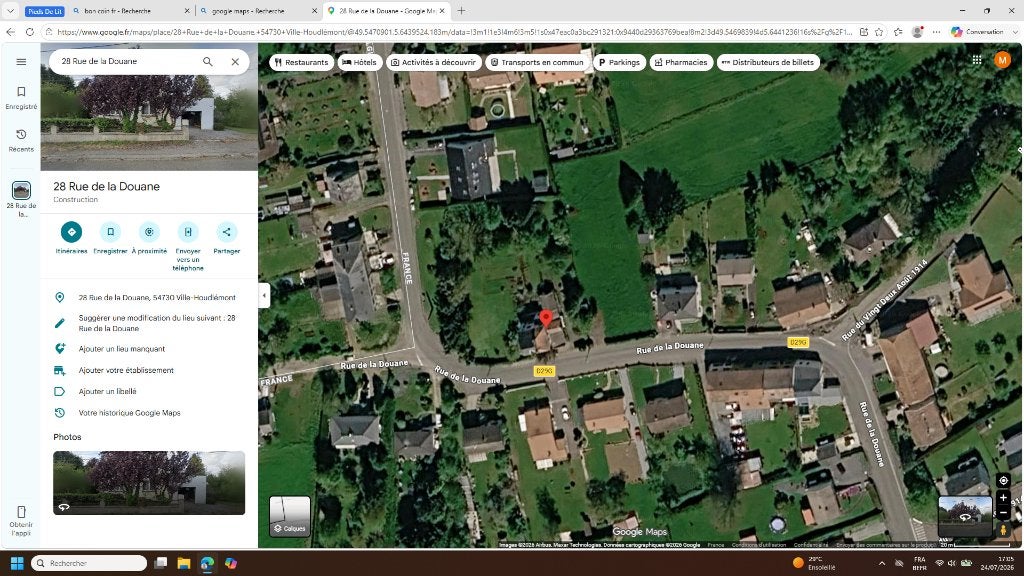This screenshot has height=576, width=1024.
Task: Clear the search box with X
Action: click(235, 61)
